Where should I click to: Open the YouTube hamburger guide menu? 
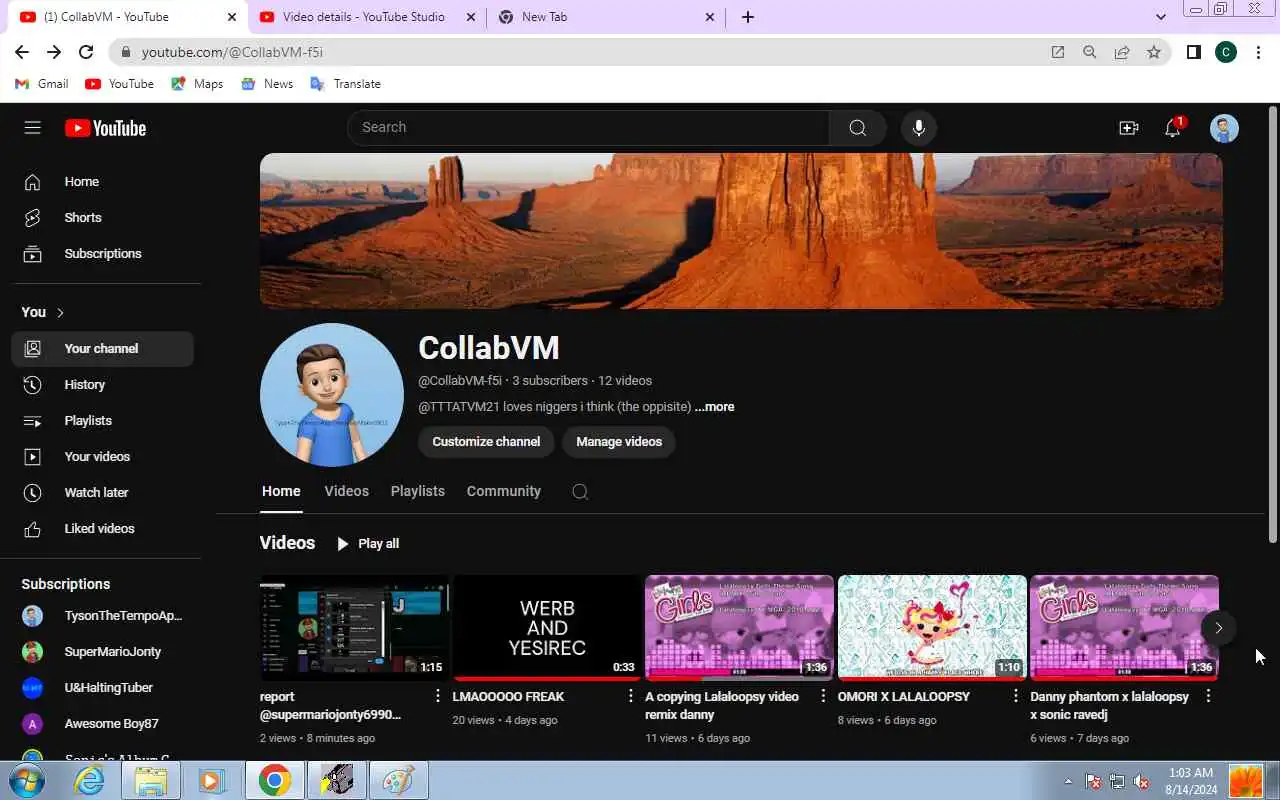click(32, 127)
